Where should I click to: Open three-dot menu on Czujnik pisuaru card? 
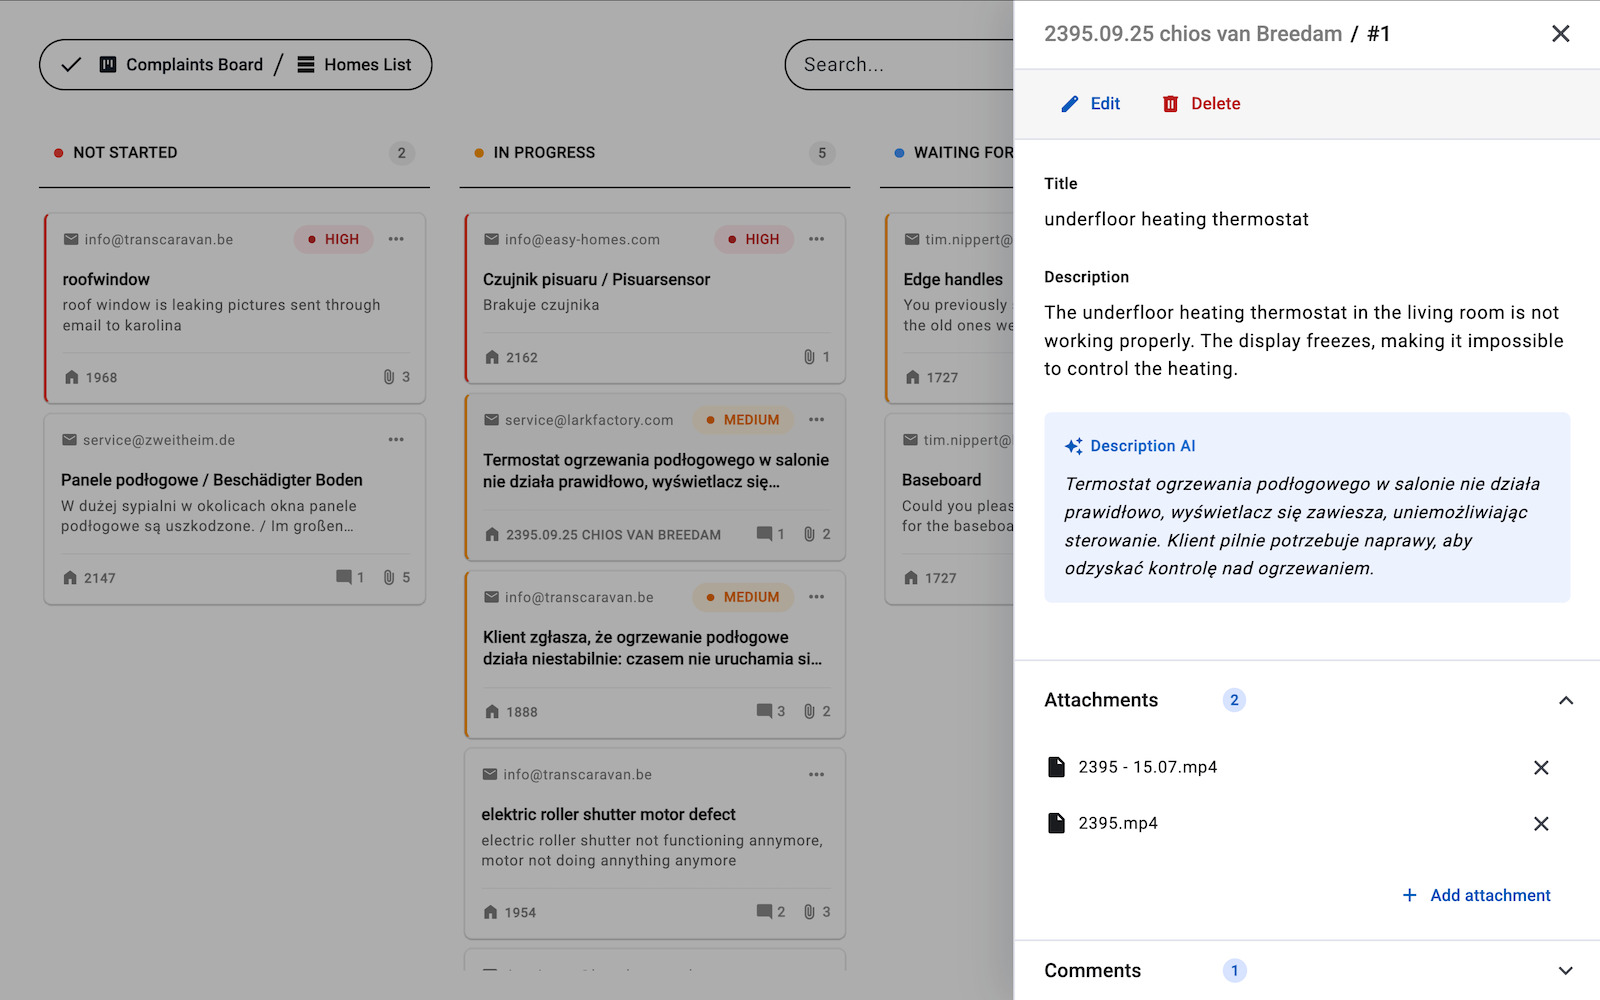tap(816, 239)
